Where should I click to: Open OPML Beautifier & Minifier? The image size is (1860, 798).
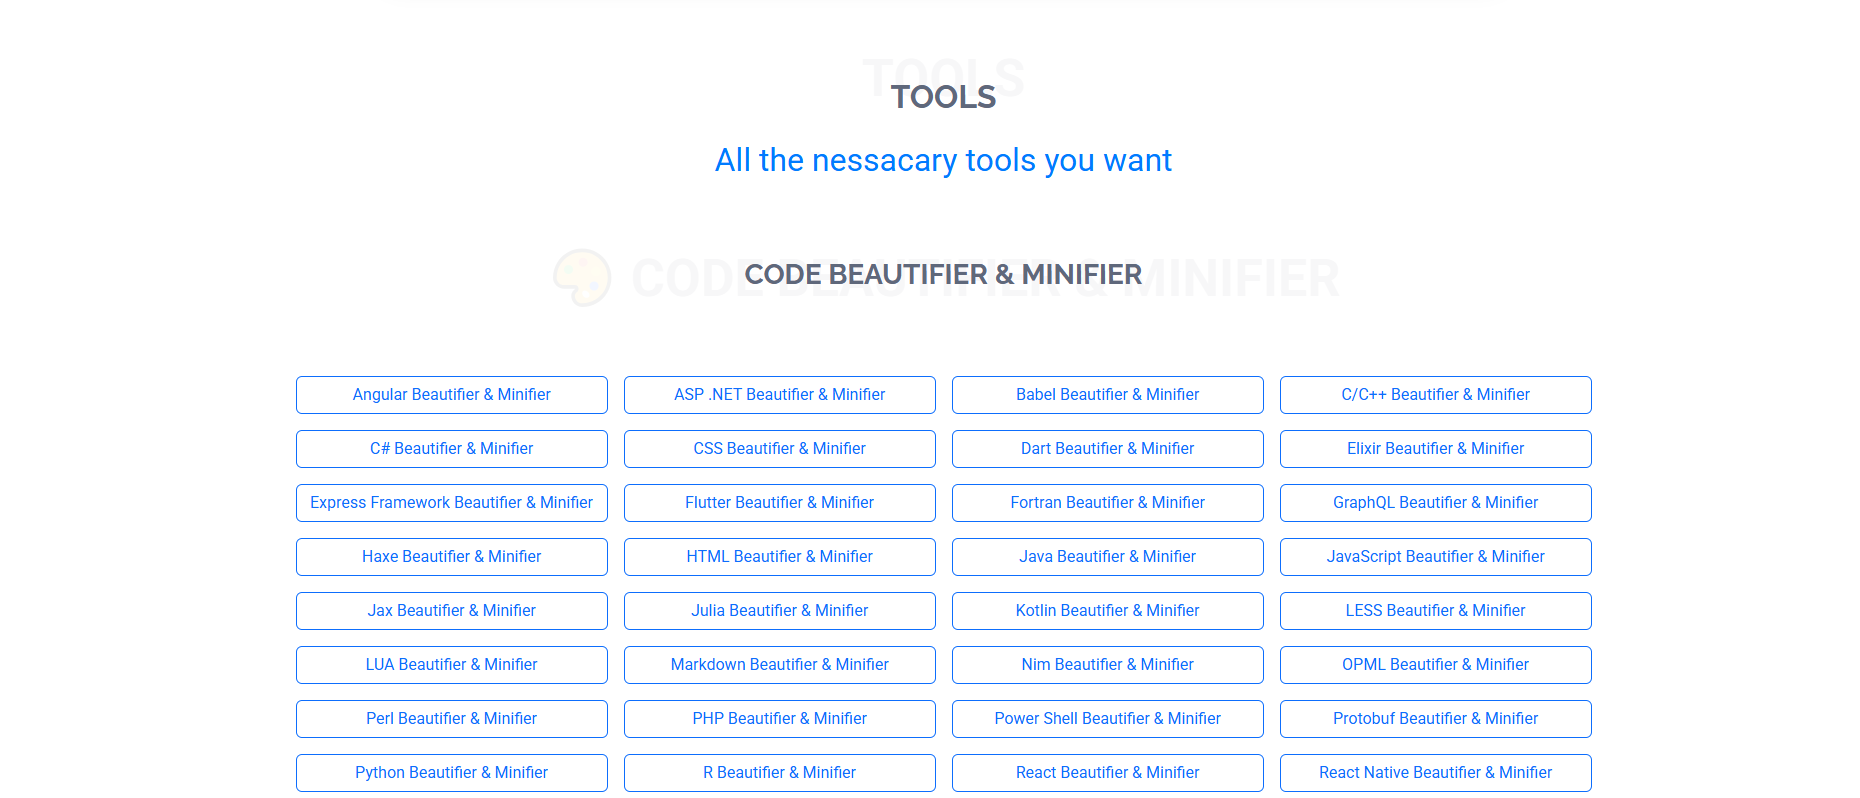click(x=1436, y=665)
